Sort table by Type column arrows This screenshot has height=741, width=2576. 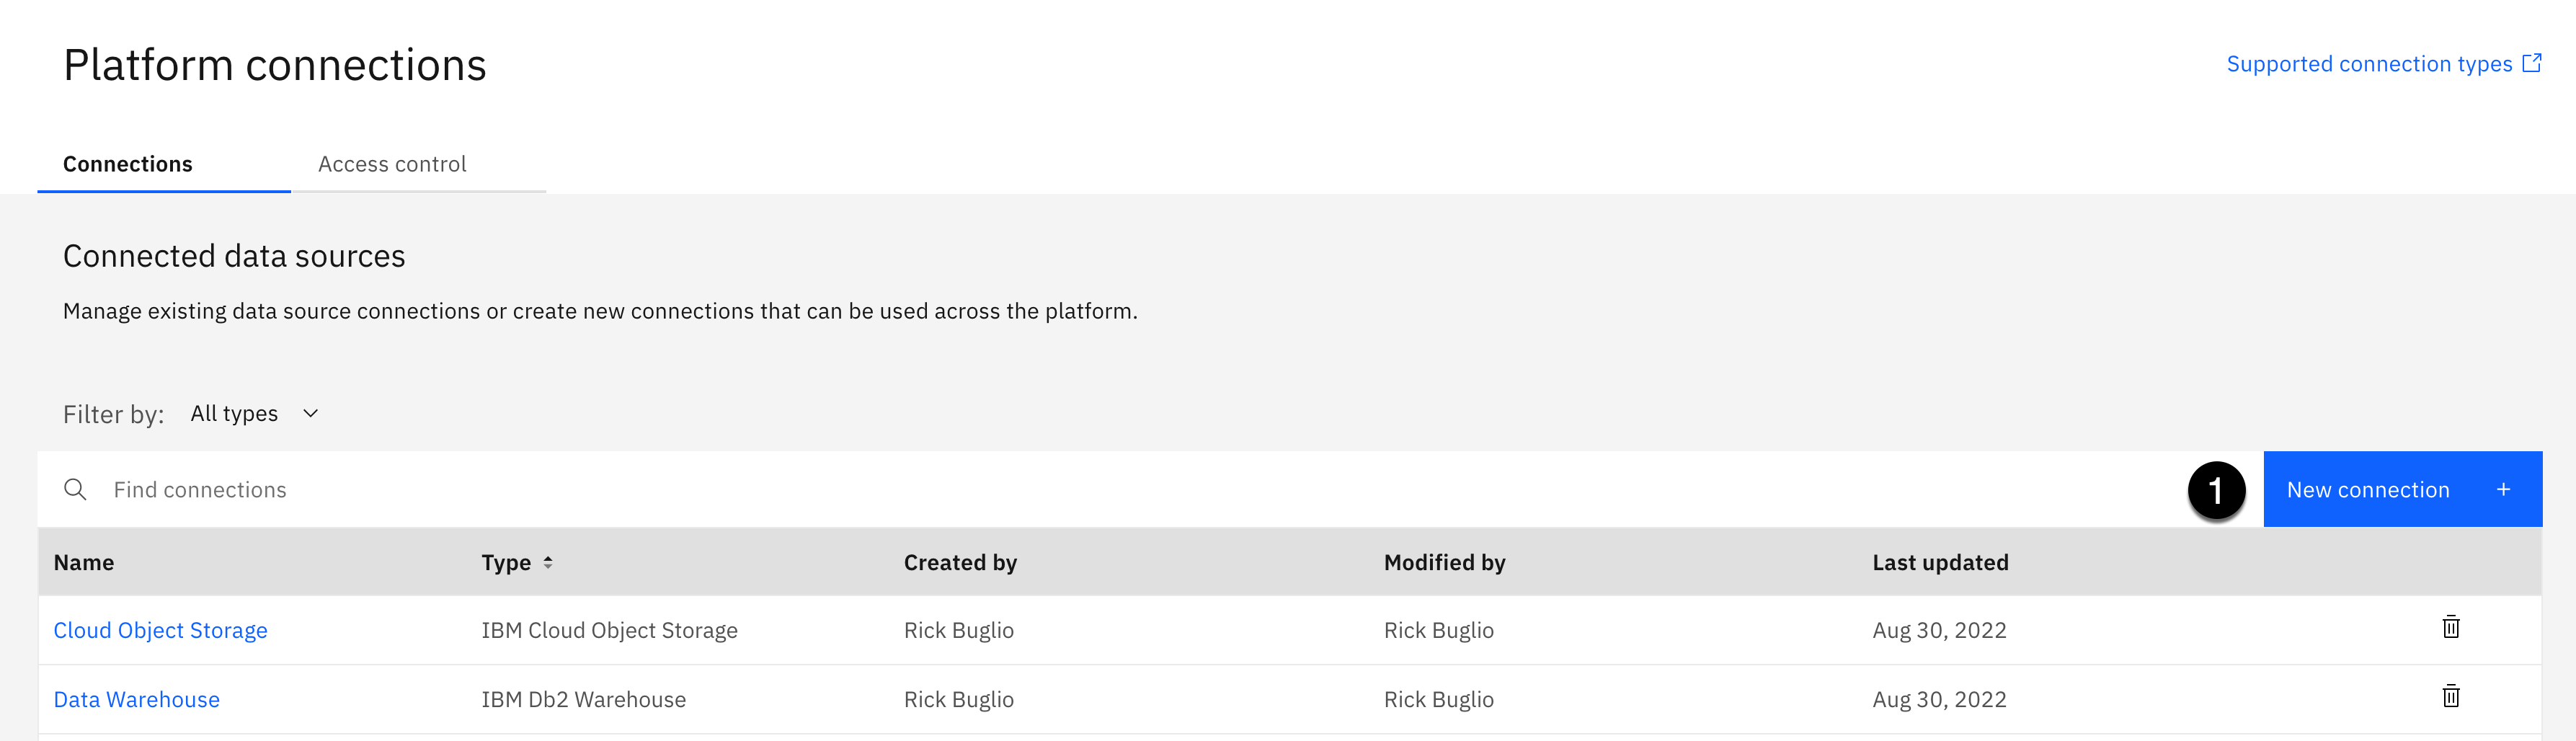coord(548,563)
